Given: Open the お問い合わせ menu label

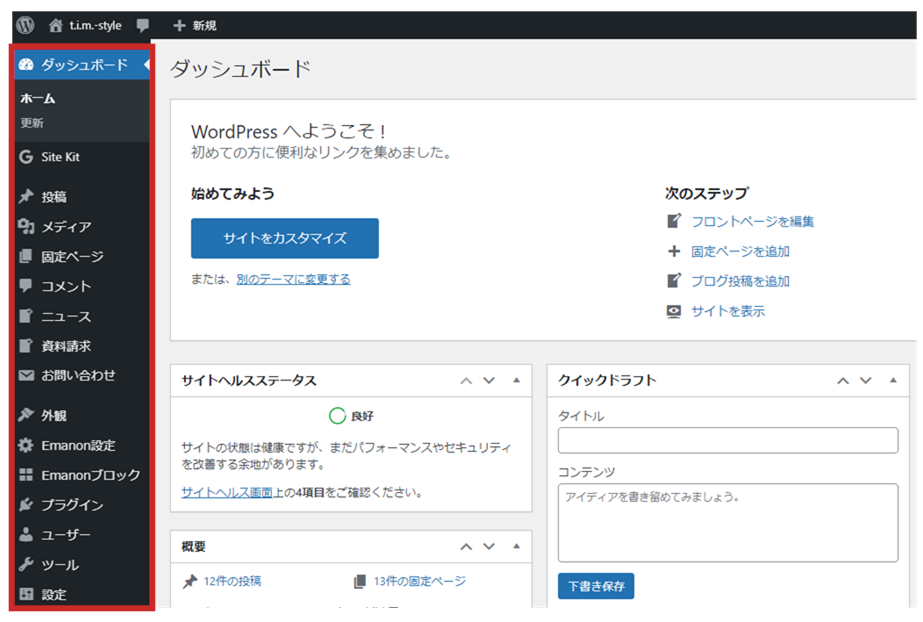Looking at the screenshot, I should click(78, 375).
